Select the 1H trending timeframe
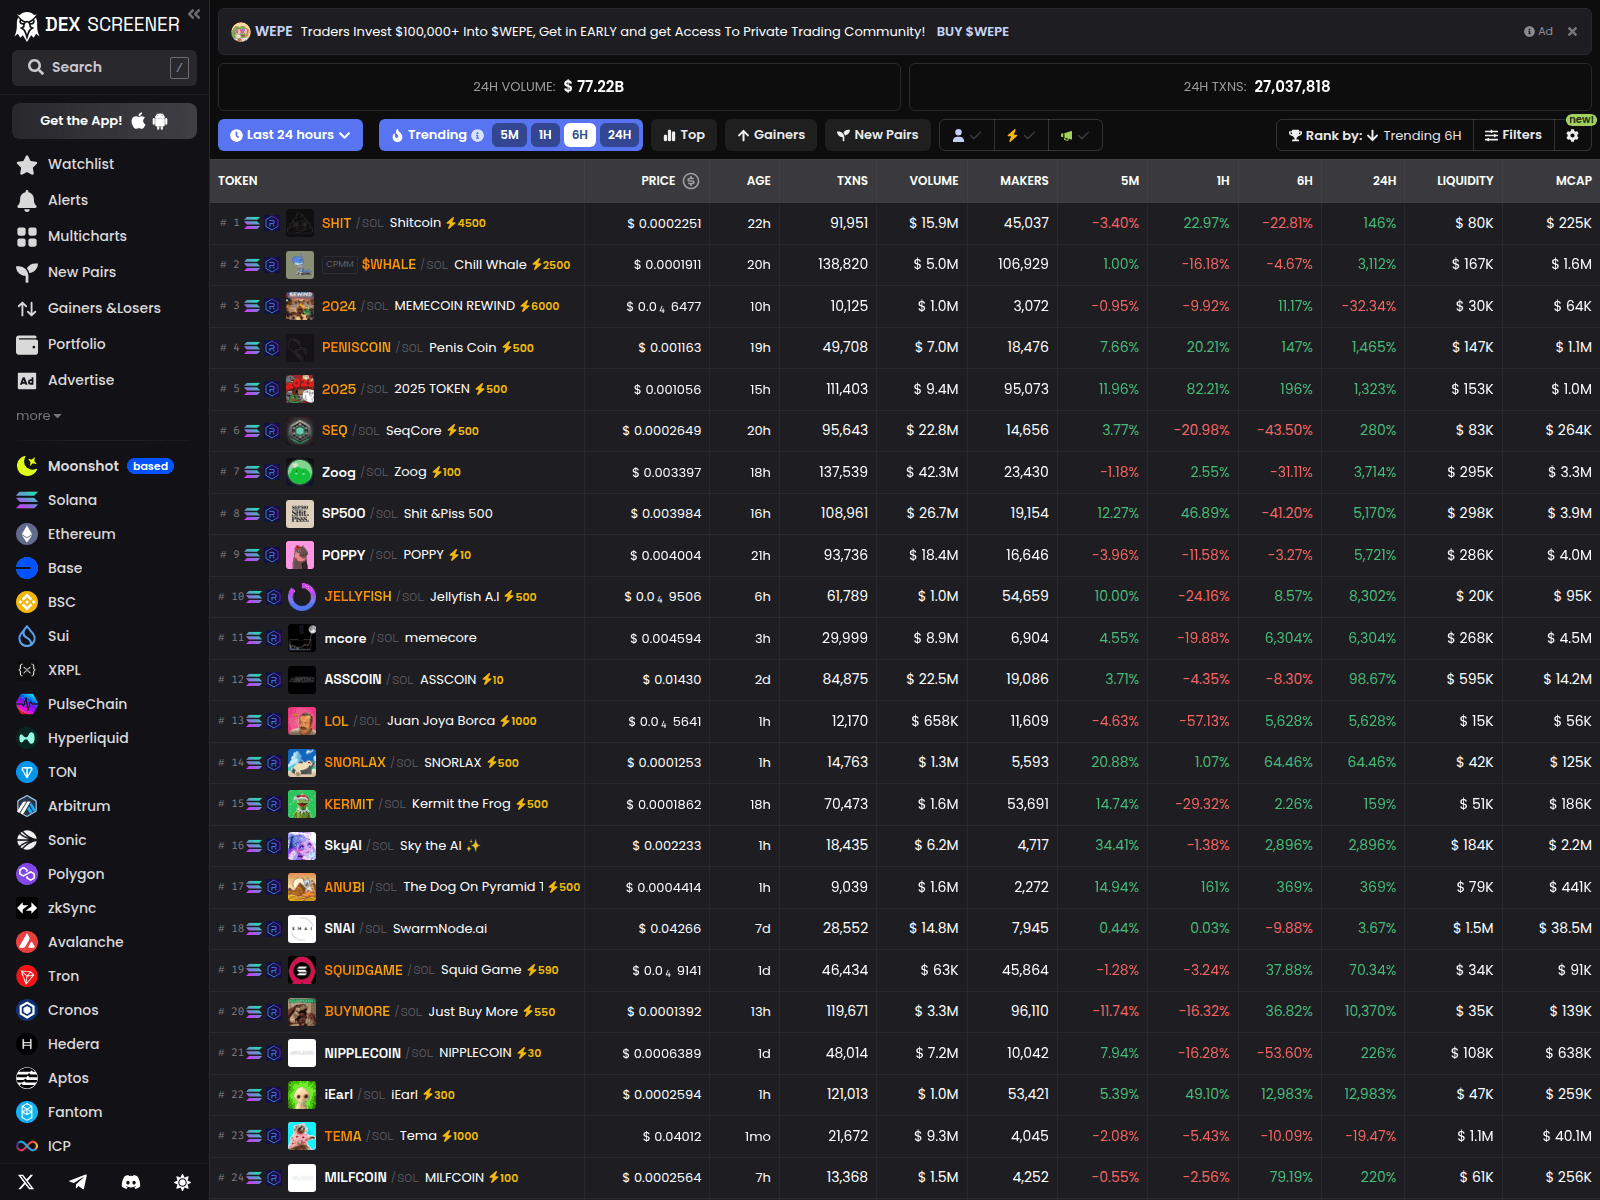 [545, 135]
